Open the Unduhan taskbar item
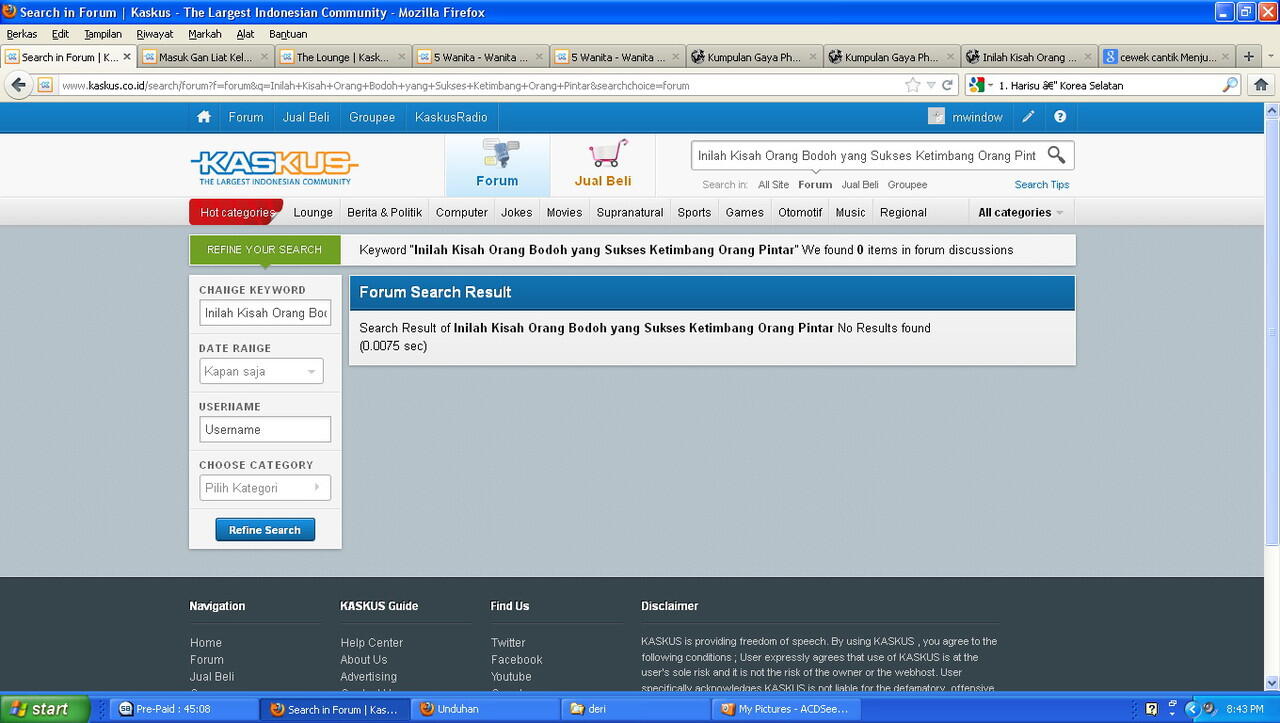The height and width of the screenshot is (723, 1280). (x=485, y=709)
